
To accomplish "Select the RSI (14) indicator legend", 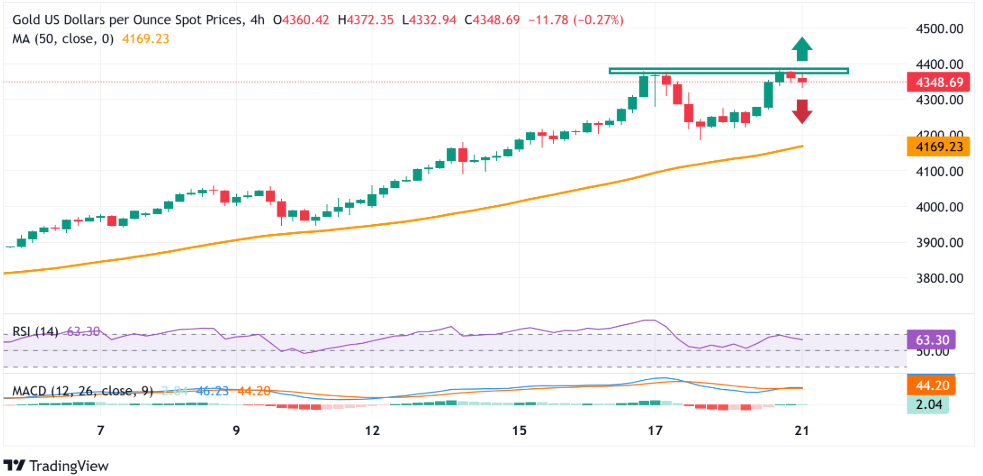I will [35, 332].
